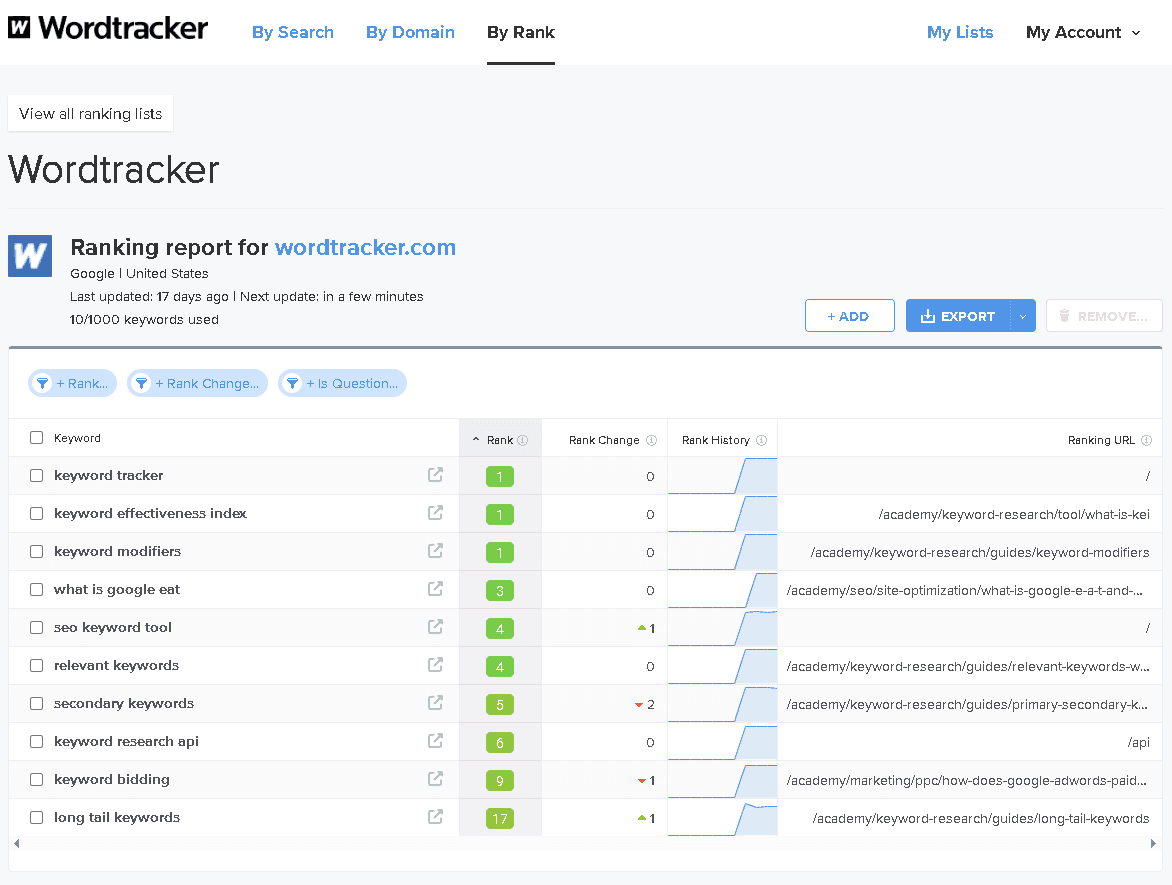Open external link for 'keyword bidding' row

click(435, 779)
